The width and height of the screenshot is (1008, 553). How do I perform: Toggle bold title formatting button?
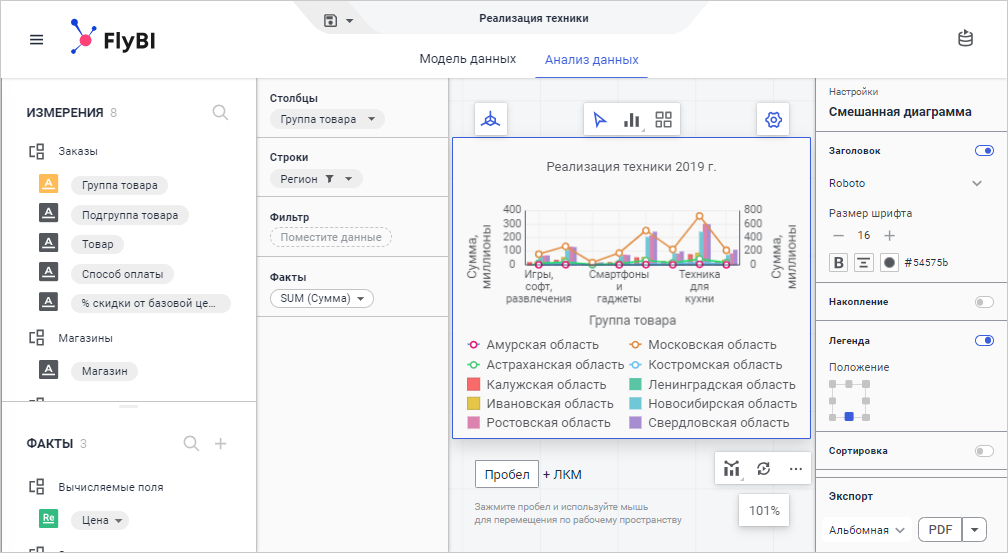(x=839, y=263)
